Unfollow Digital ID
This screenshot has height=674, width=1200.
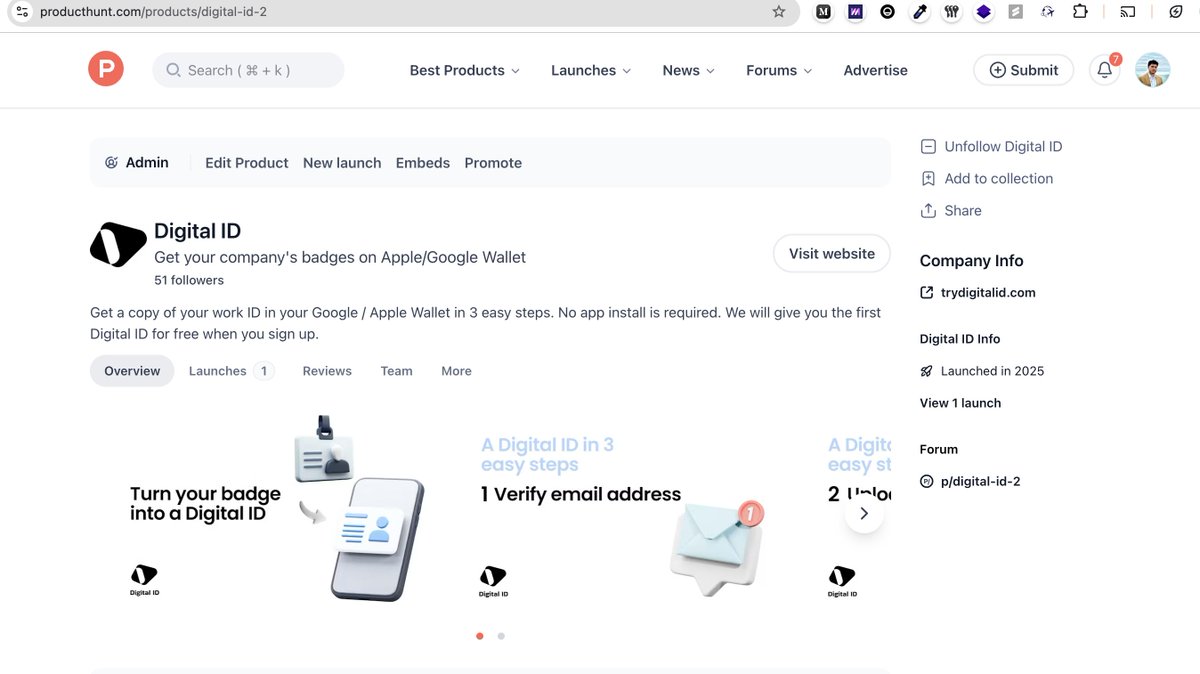point(991,146)
